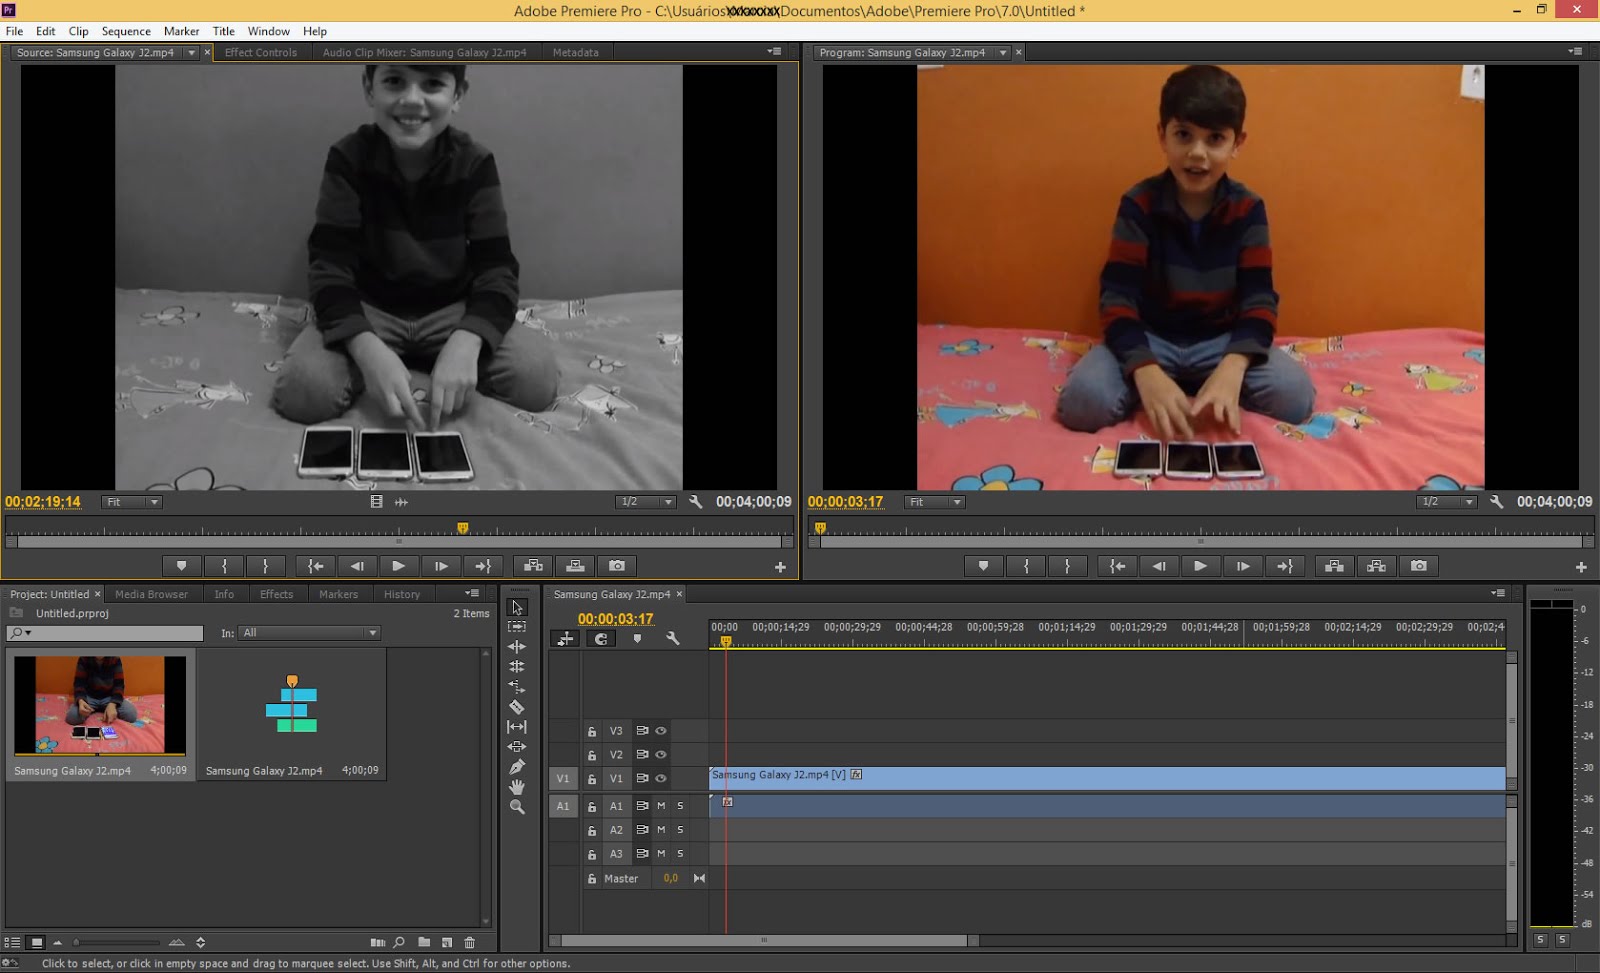Solo audio track A2
The height and width of the screenshot is (973, 1600).
click(680, 830)
